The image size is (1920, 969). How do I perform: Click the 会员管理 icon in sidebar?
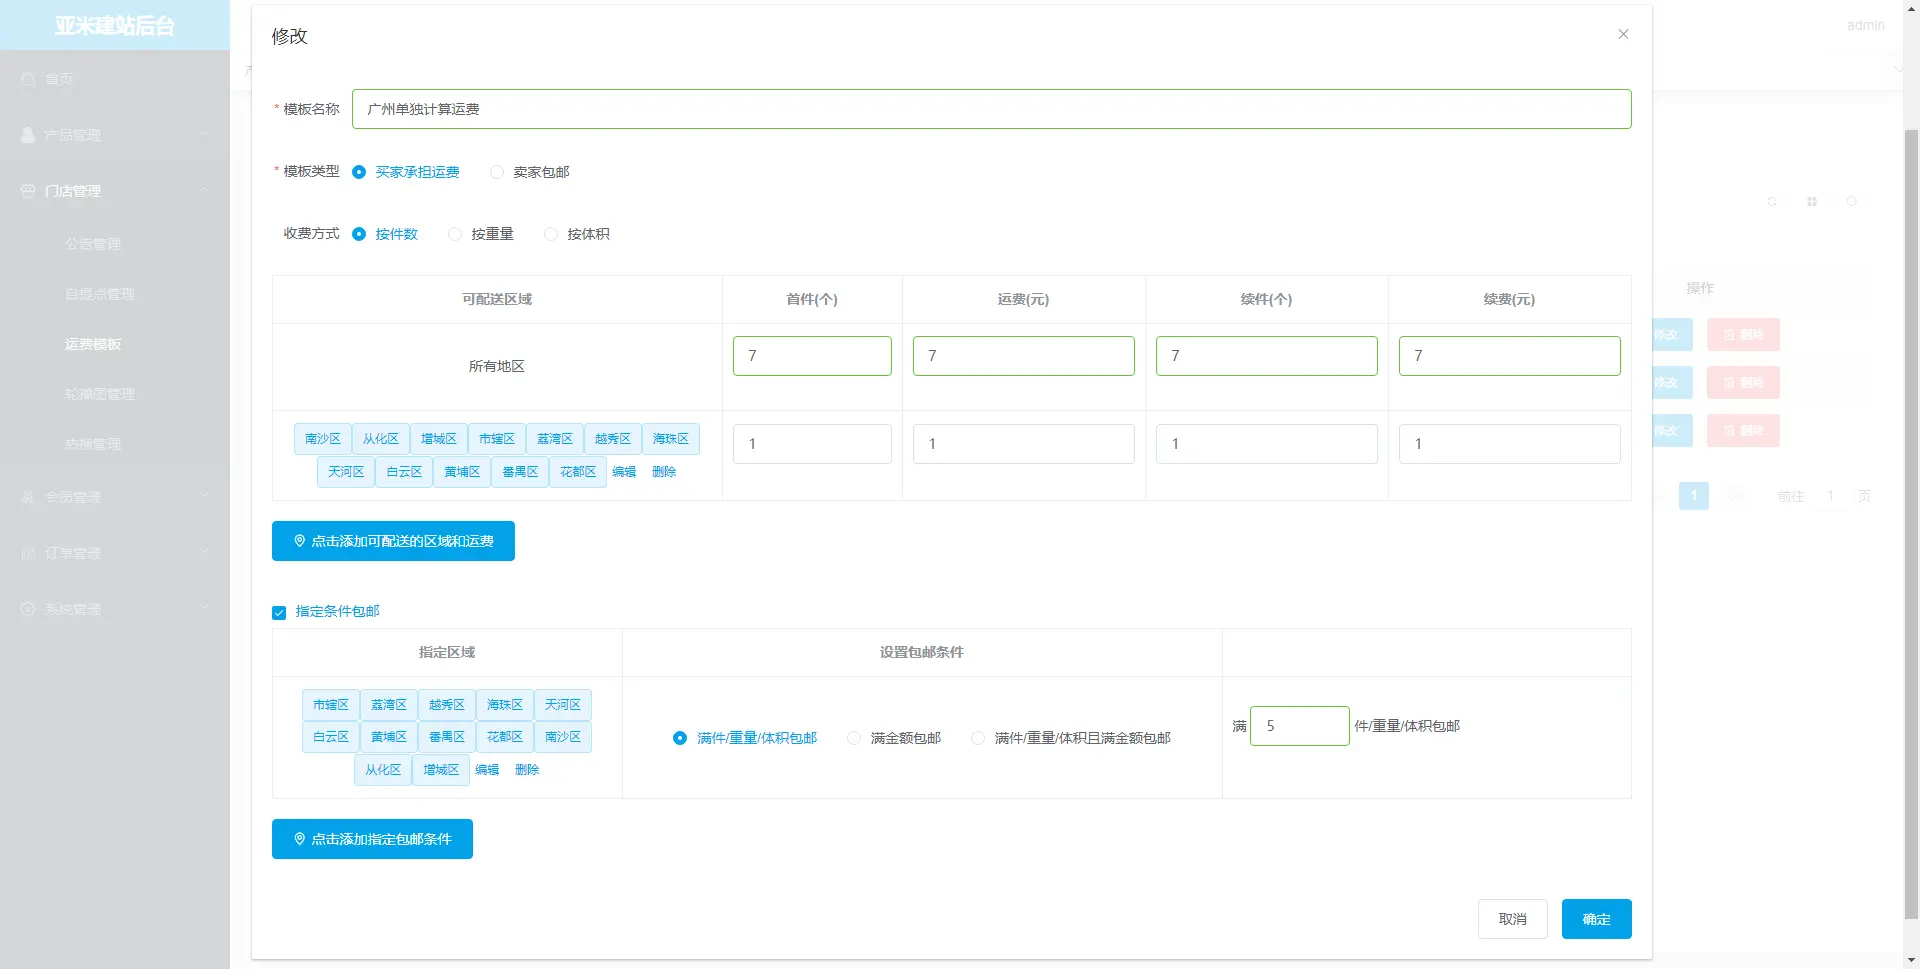(x=28, y=497)
